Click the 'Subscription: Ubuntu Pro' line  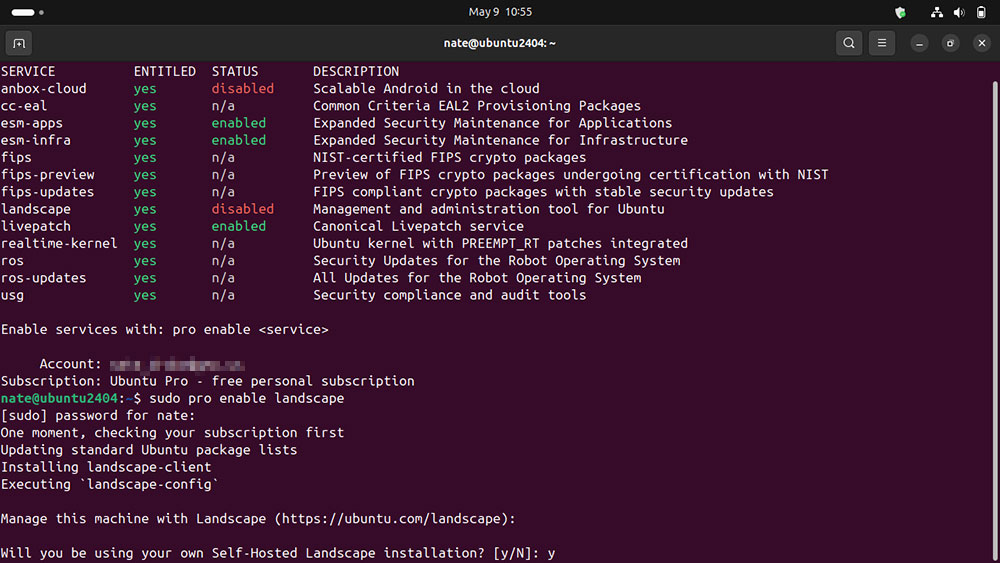tap(207, 381)
